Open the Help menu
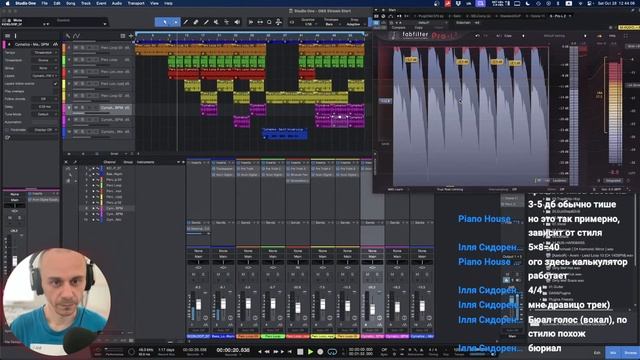The height and width of the screenshot is (360, 640). tap(168, 3)
